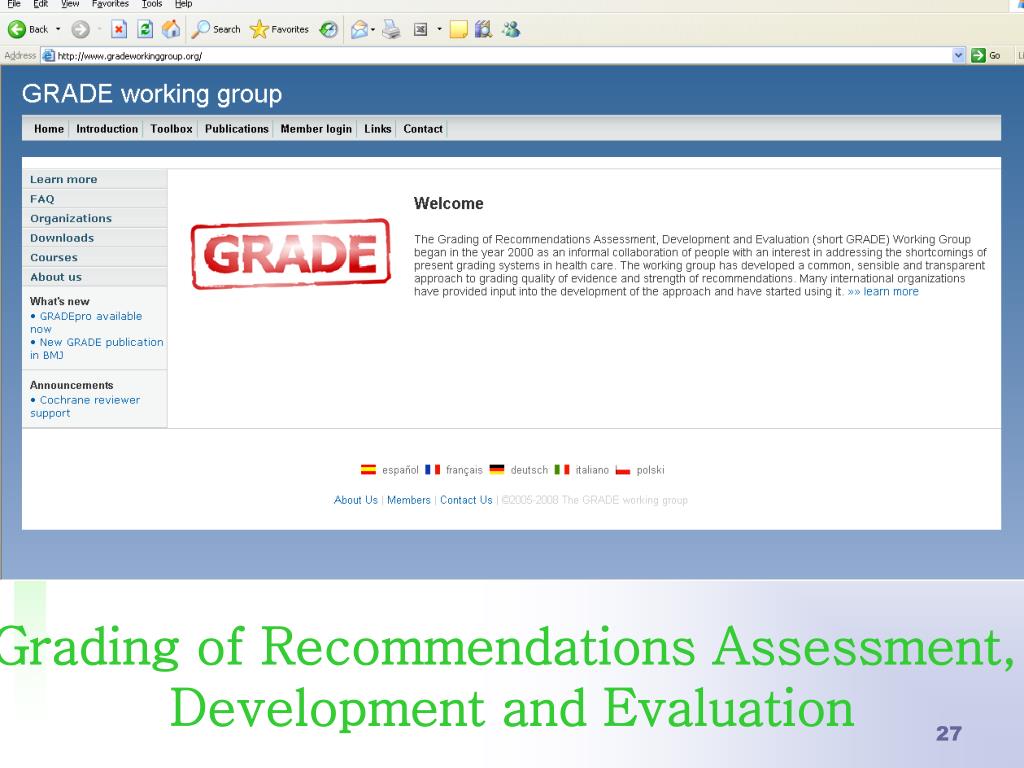This screenshot has height=768, width=1024.
Task: Switch language to deutsch
Action: point(529,470)
